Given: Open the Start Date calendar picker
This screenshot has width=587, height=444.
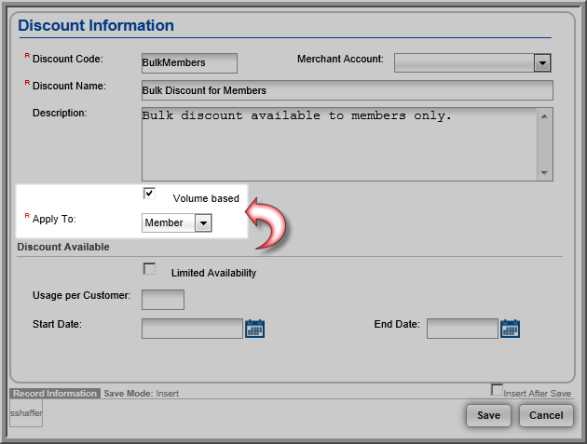Looking at the screenshot, I should click(x=255, y=329).
